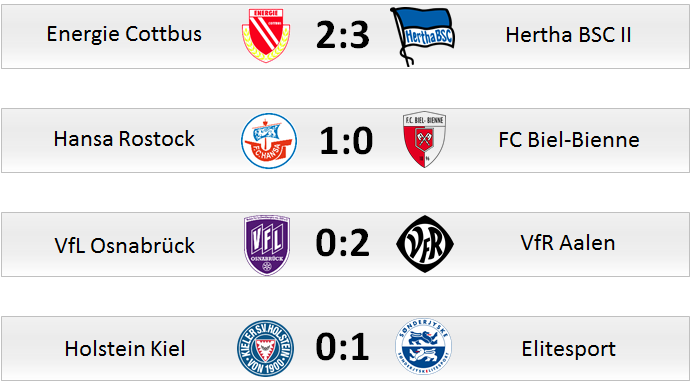Select the 1:0 match score
Image resolution: width=693 pixels, height=385 pixels.
pos(346,141)
